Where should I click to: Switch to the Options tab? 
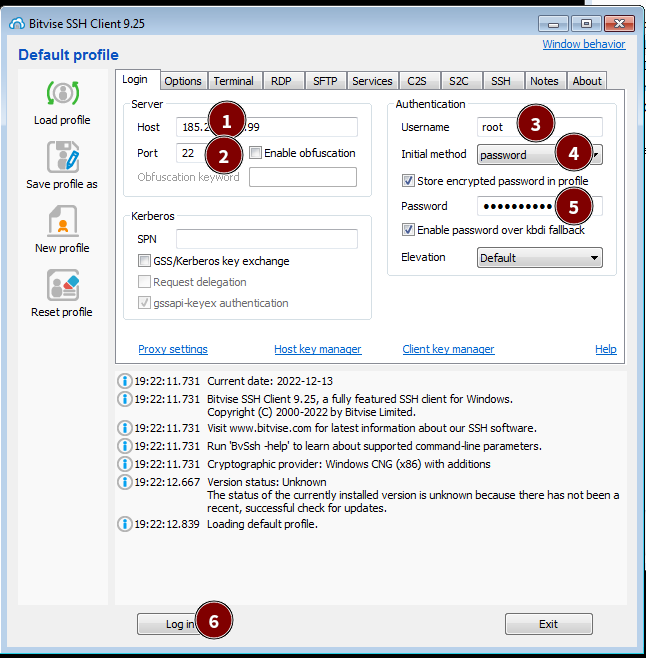click(183, 81)
